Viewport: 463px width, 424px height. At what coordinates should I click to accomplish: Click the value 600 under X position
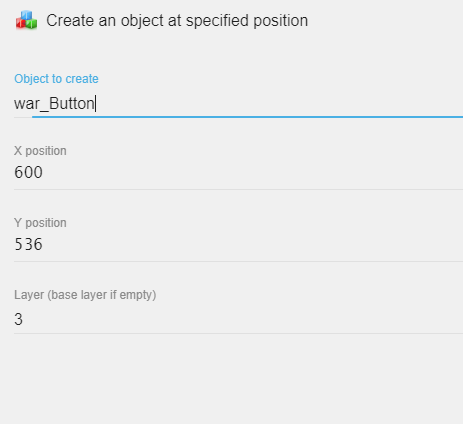point(28,173)
